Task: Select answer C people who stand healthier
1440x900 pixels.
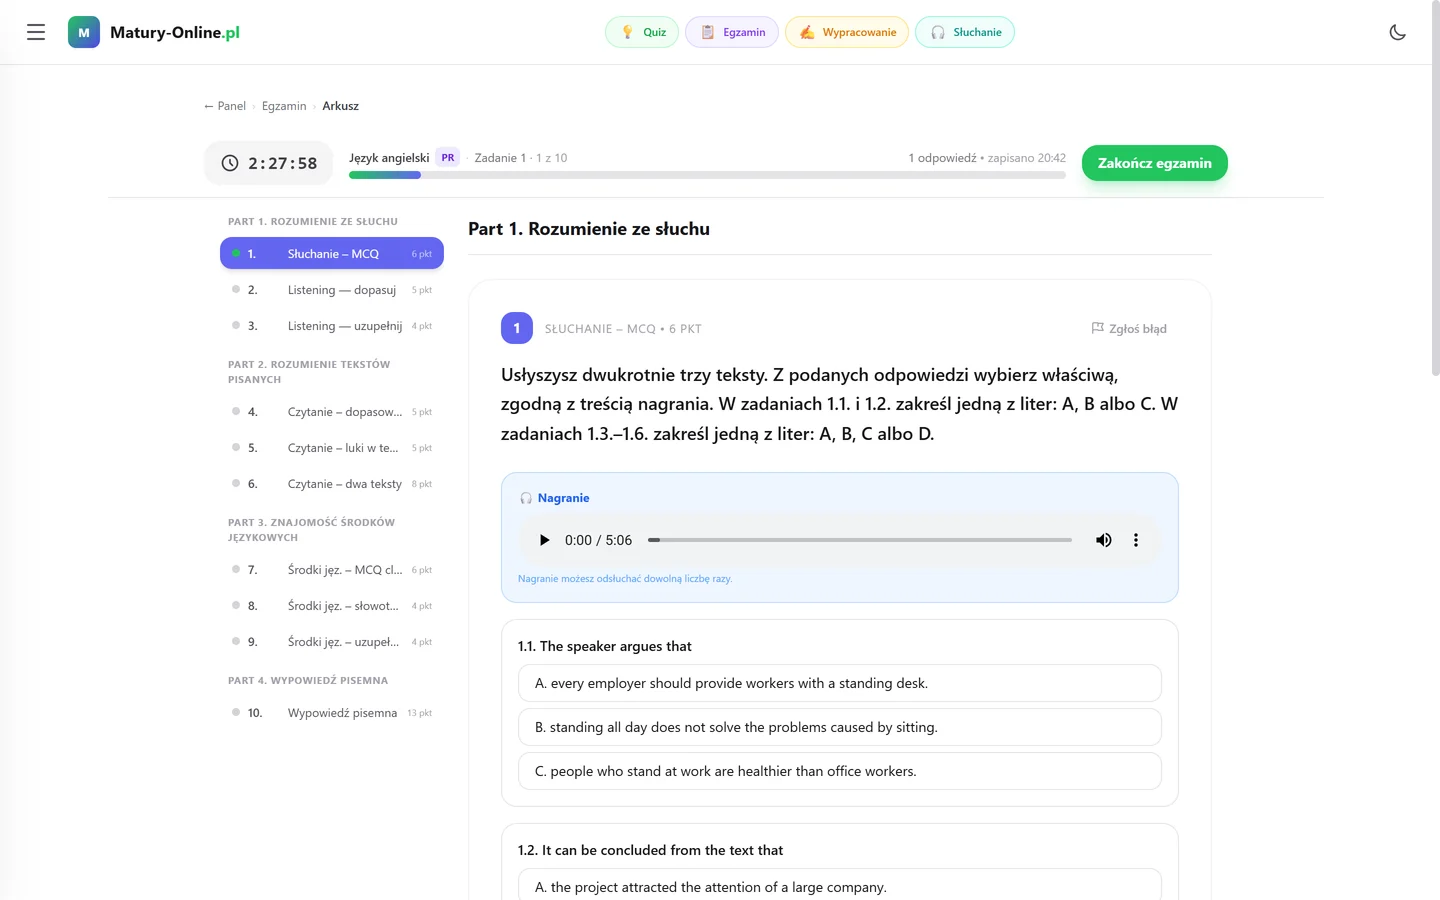Action: 840,771
